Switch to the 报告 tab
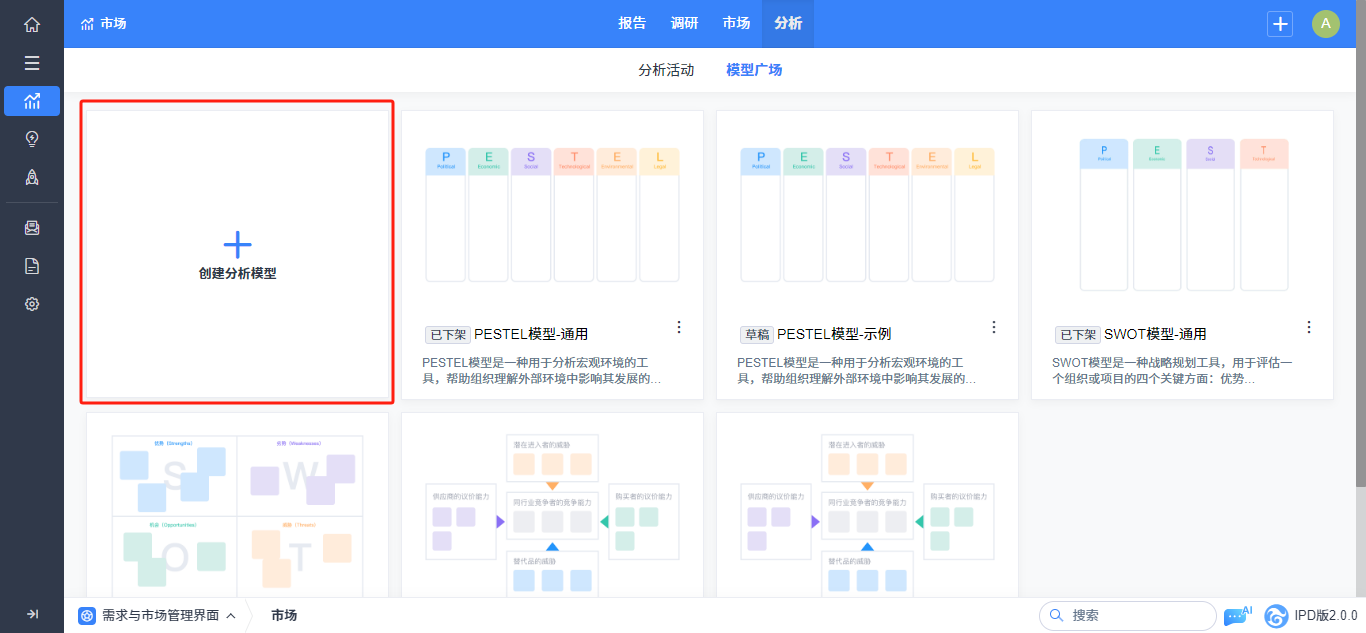 632,24
